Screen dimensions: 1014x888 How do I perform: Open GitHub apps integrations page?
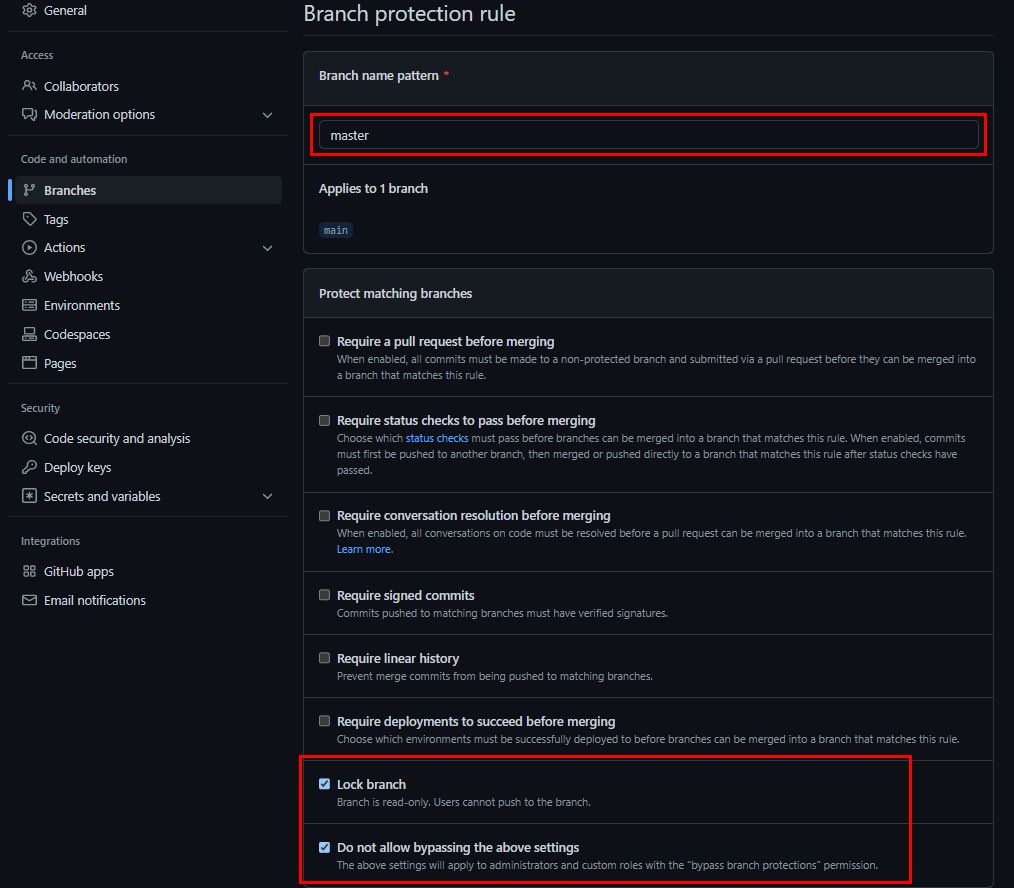(x=79, y=571)
